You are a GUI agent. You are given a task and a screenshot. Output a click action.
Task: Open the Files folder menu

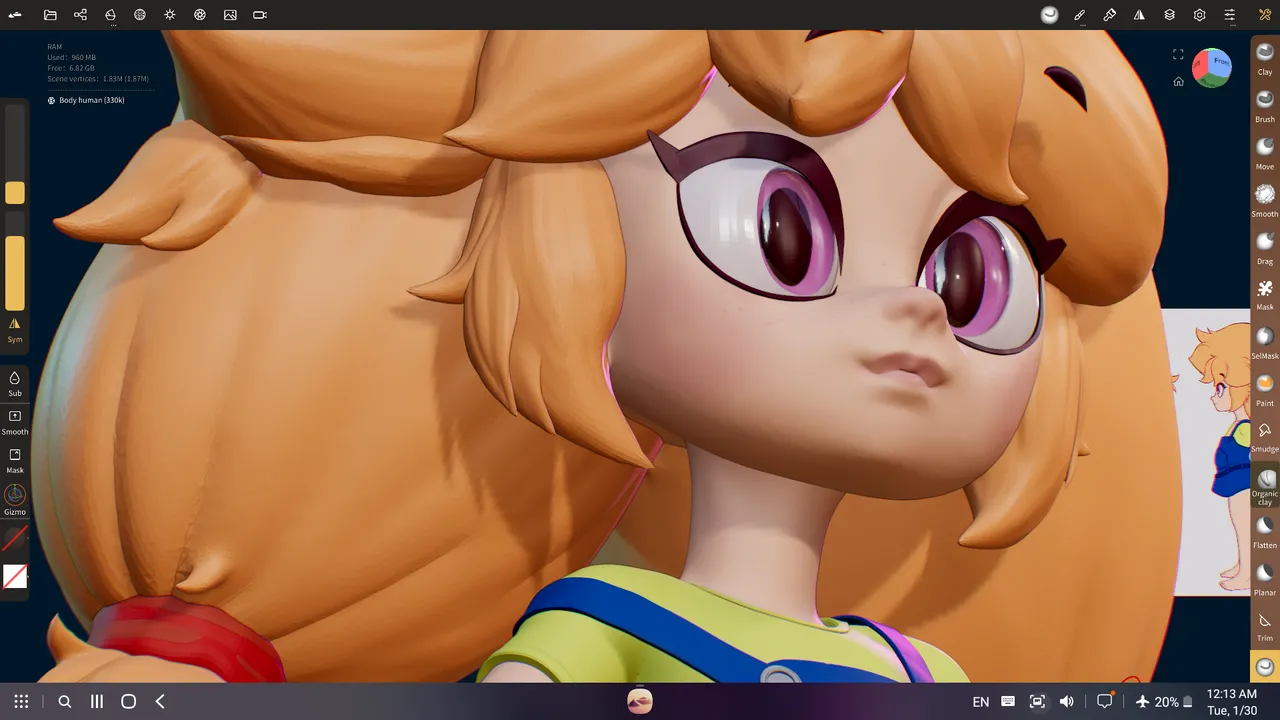tap(50, 15)
